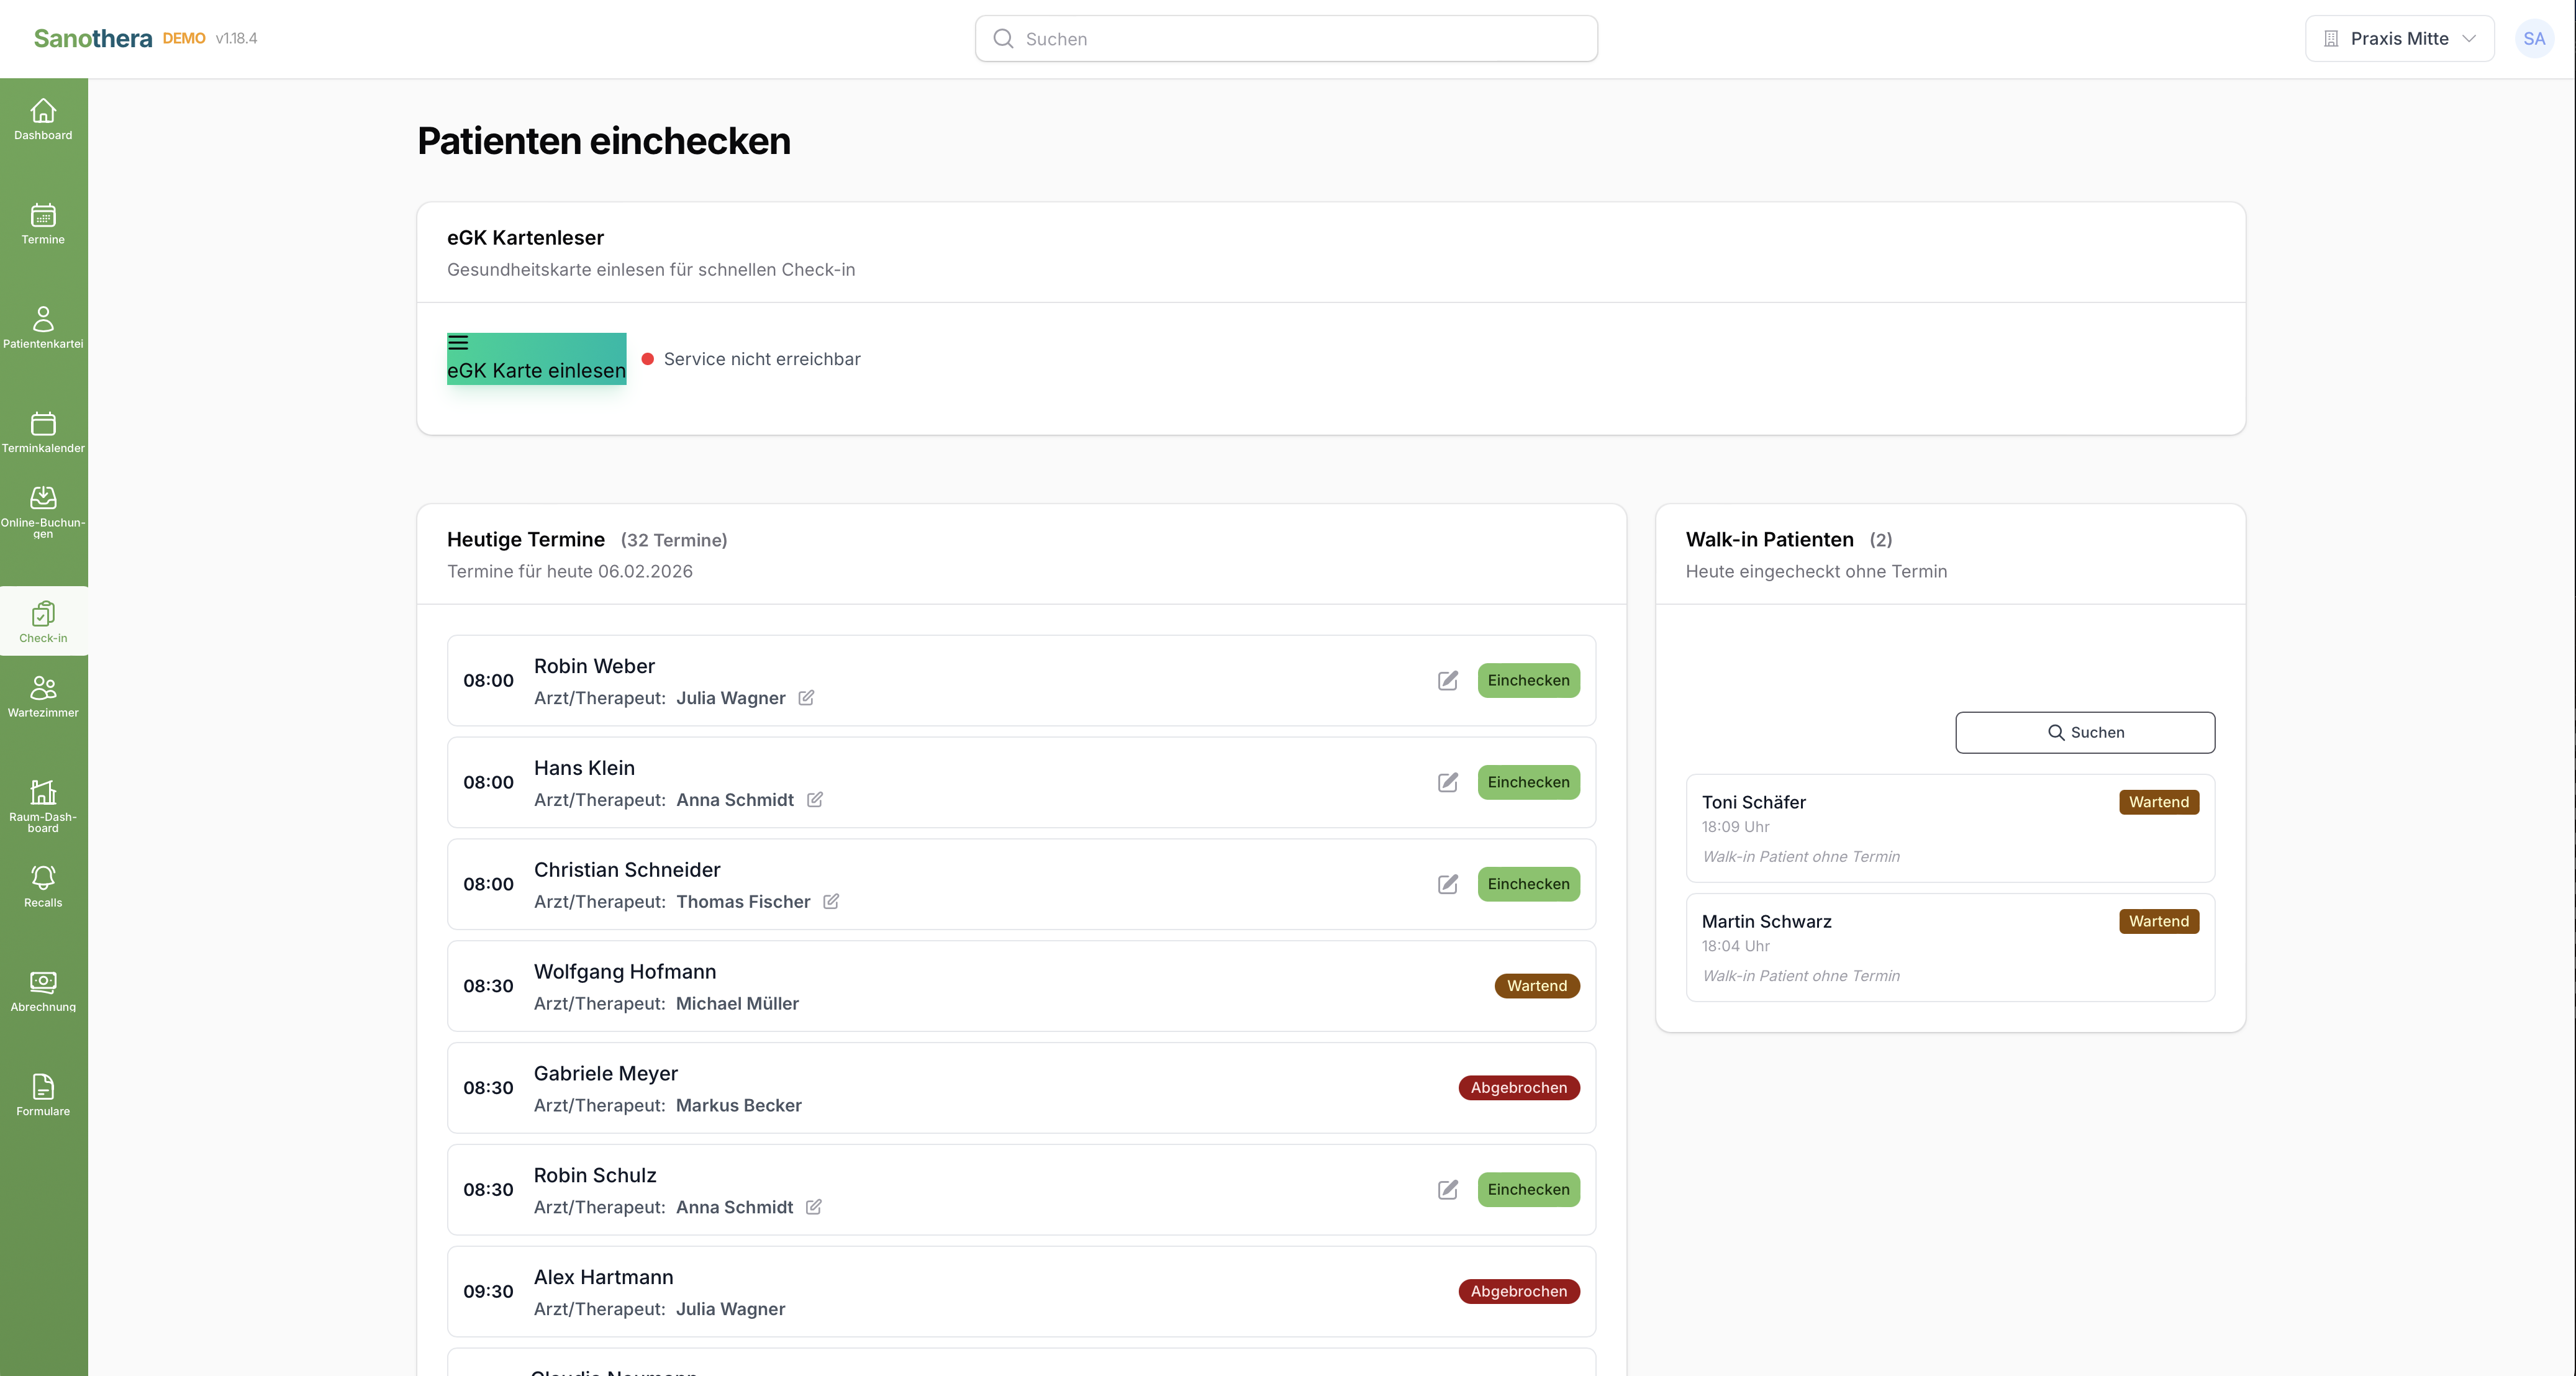Change therapist Julia Wagner for Robin Weber
This screenshot has height=1376, width=2576.
click(806, 698)
